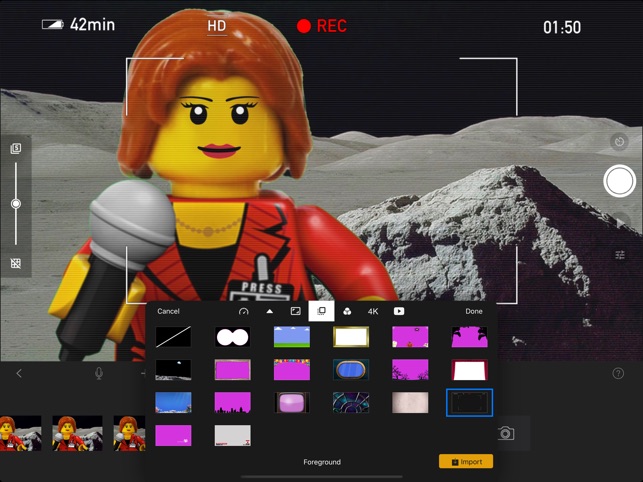Image resolution: width=643 pixels, height=482 pixels.
Task: Choose the magenta colorful bunting foreground
Action: coord(292,370)
